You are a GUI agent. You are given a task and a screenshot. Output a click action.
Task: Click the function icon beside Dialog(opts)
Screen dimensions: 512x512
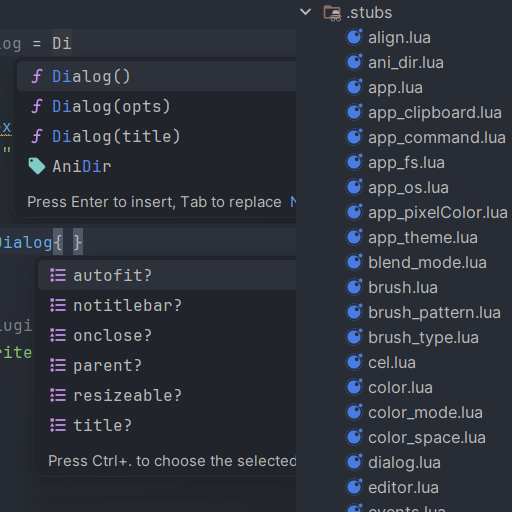tap(37, 106)
